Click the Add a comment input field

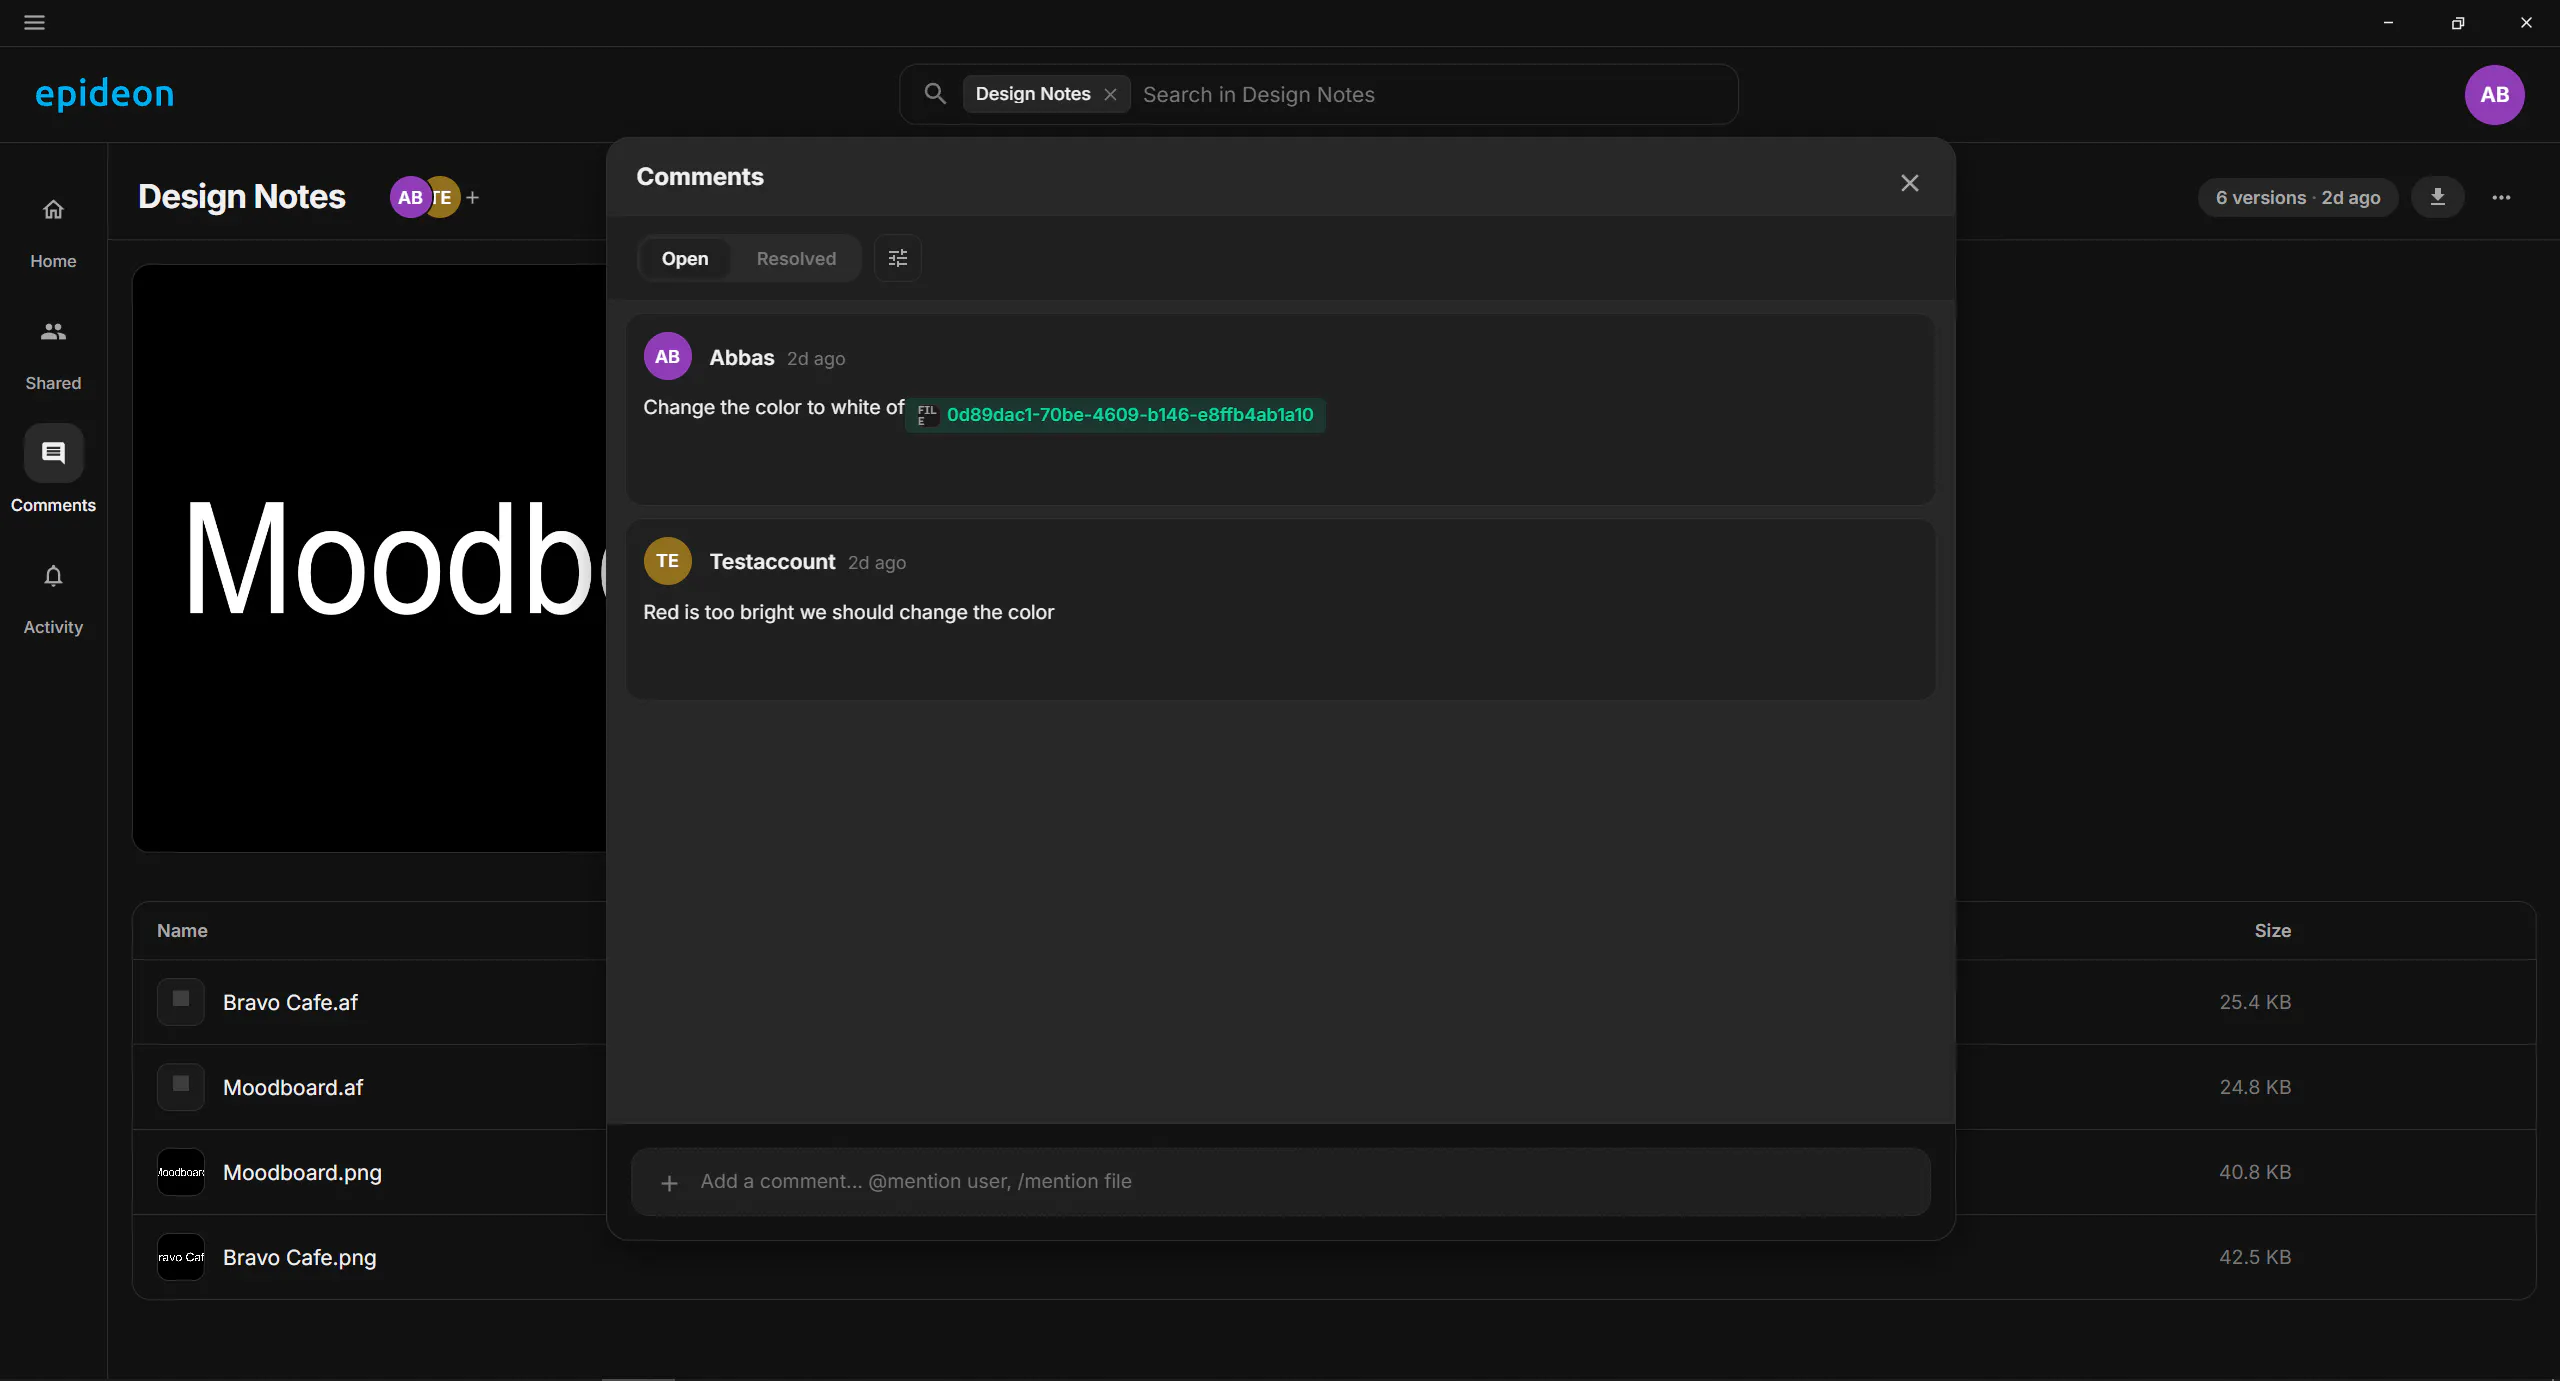[x=1280, y=1181]
